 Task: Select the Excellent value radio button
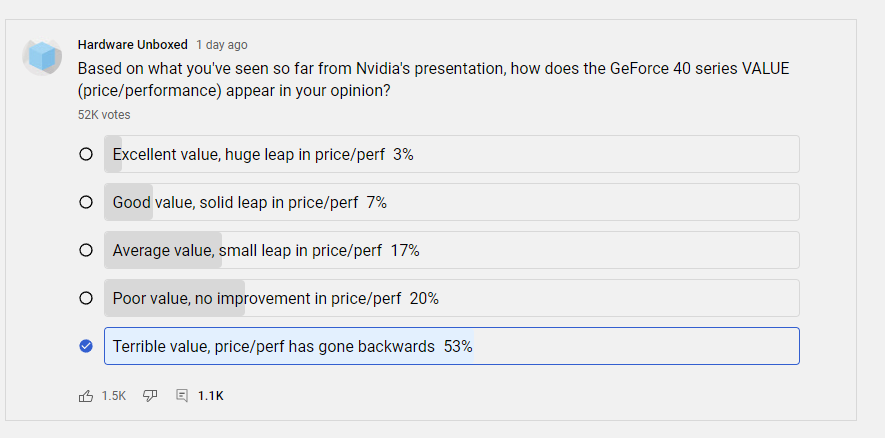[86, 154]
